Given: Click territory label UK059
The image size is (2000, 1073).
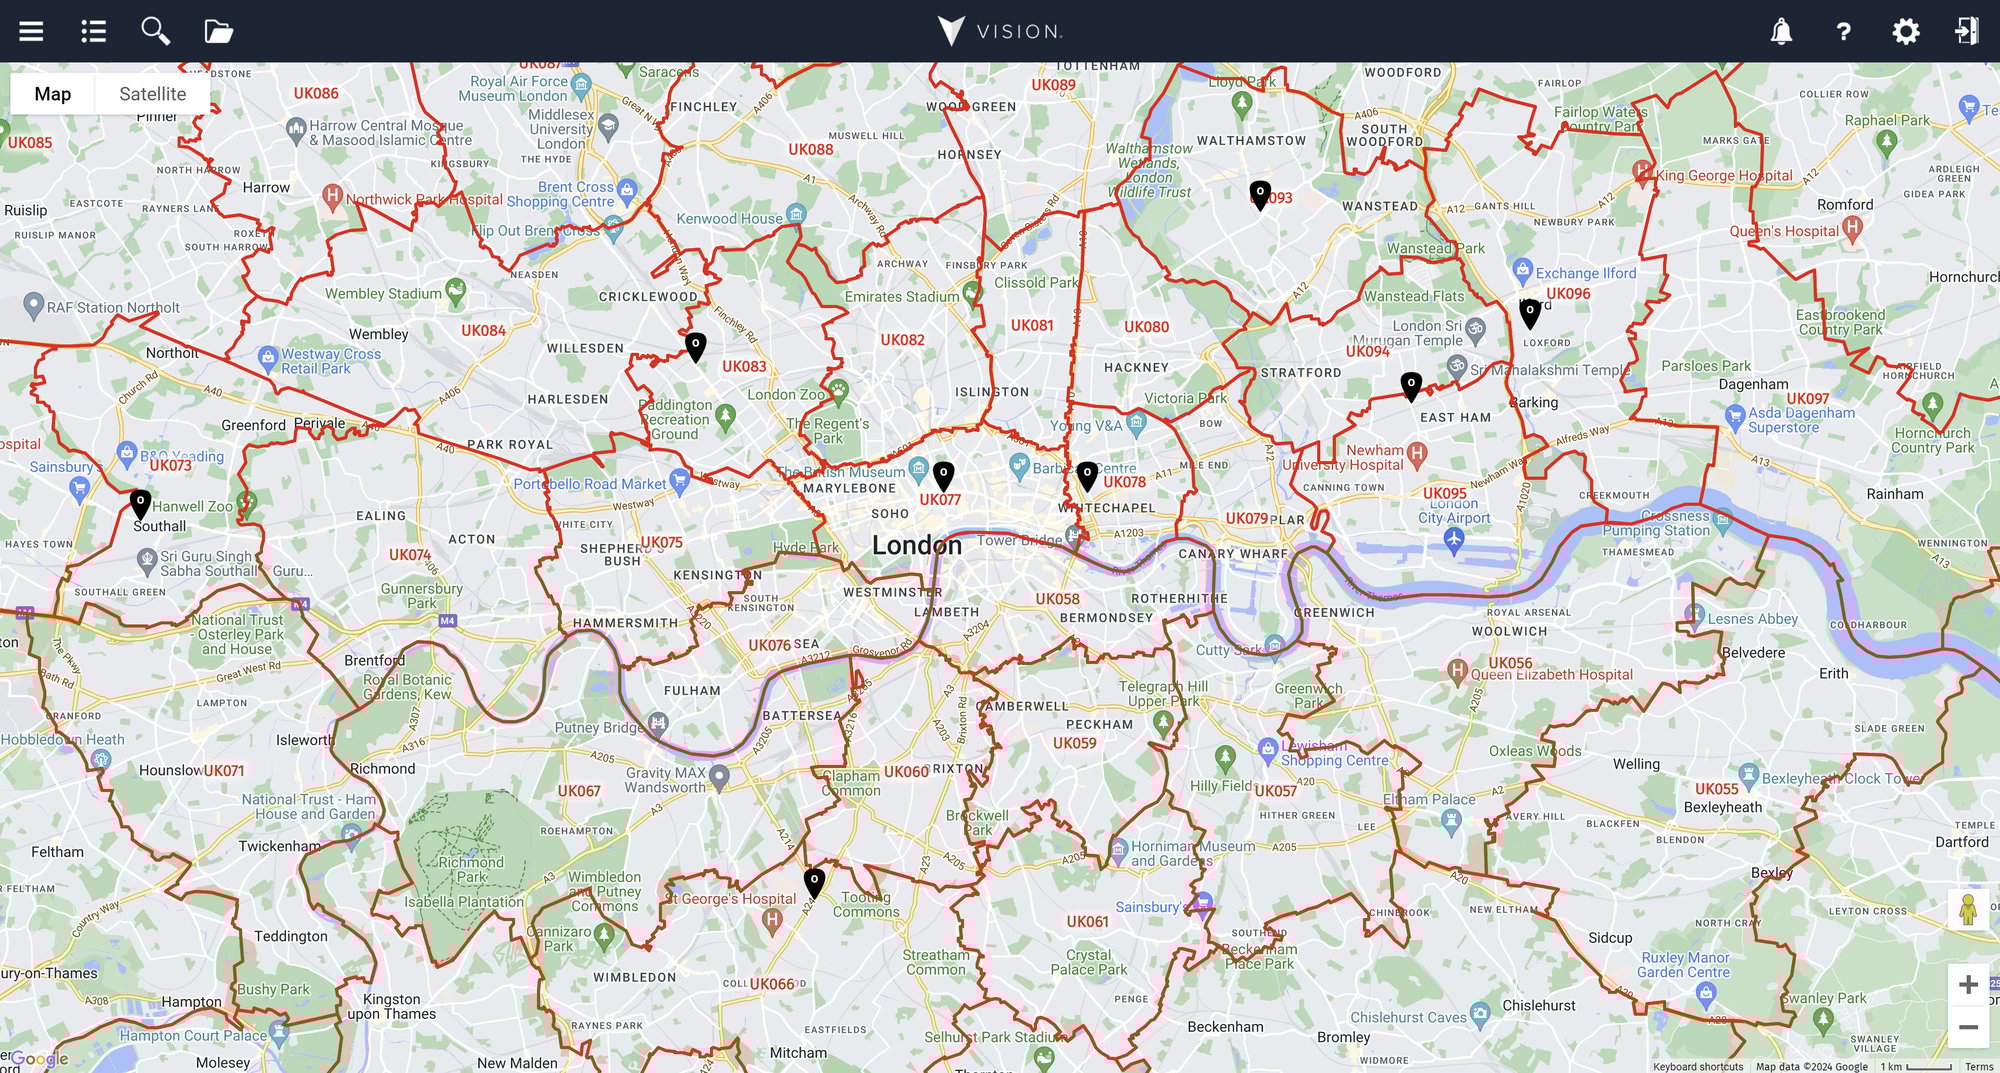Looking at the screenshot, I should [x=1074, y=744].
